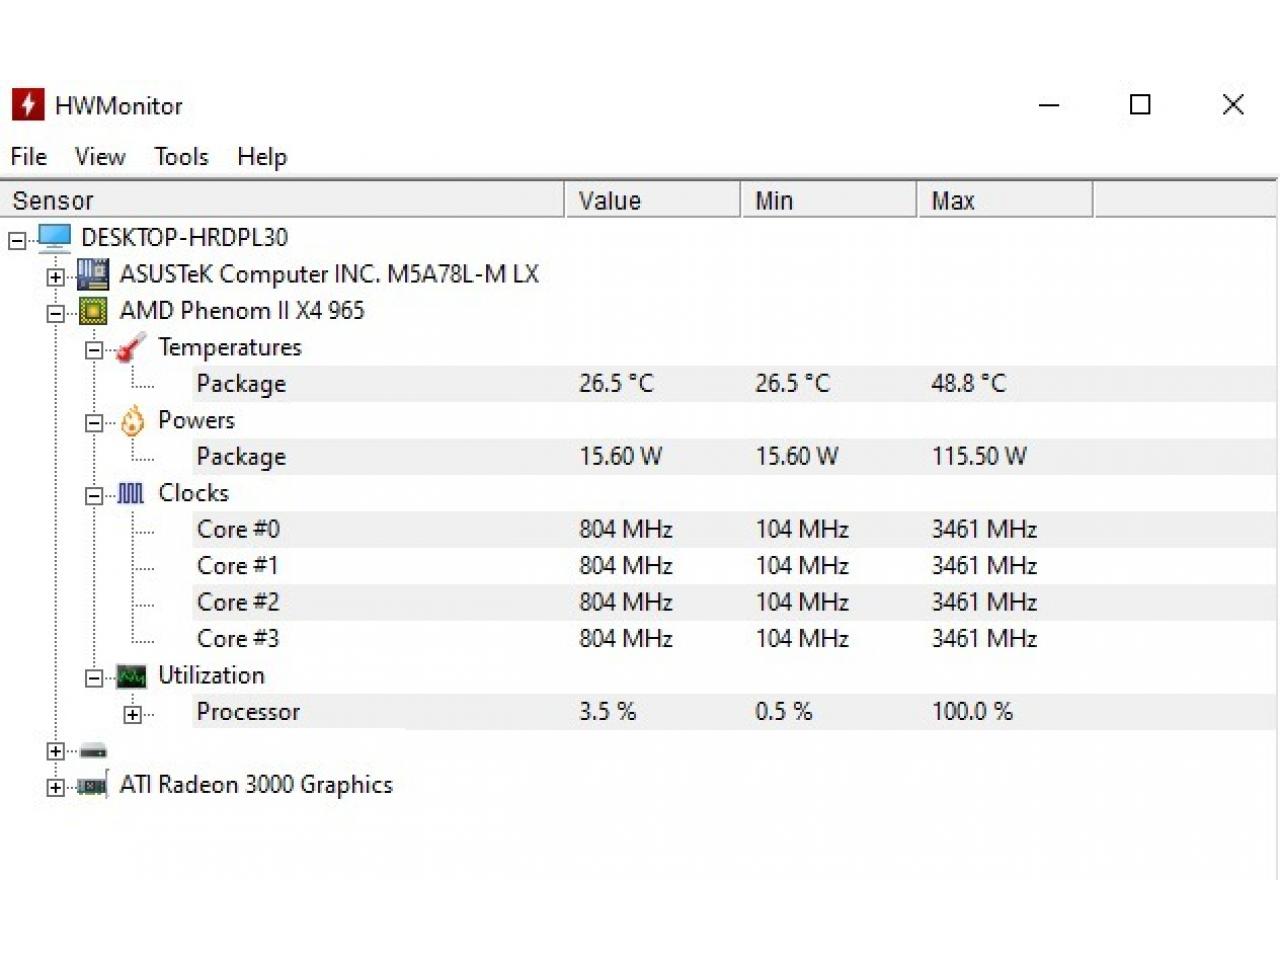
Task: Click the thermometer icon beside Temperatures
Action: [131, 347]
